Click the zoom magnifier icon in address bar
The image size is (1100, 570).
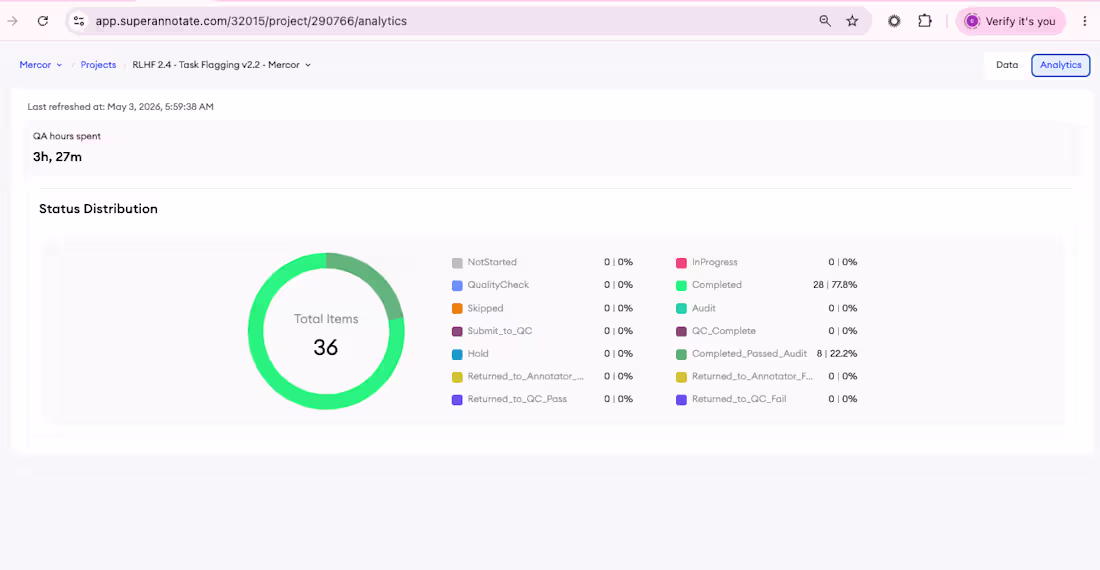pyautogui.click(x=825, y=21)
